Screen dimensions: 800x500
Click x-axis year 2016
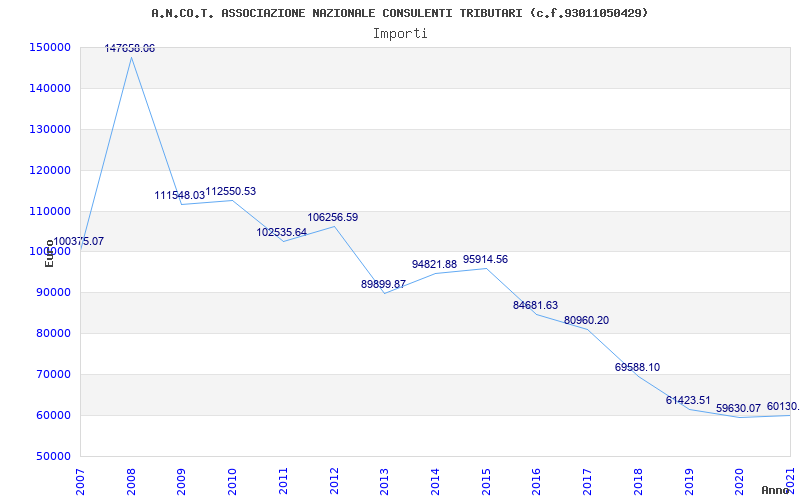537,482
